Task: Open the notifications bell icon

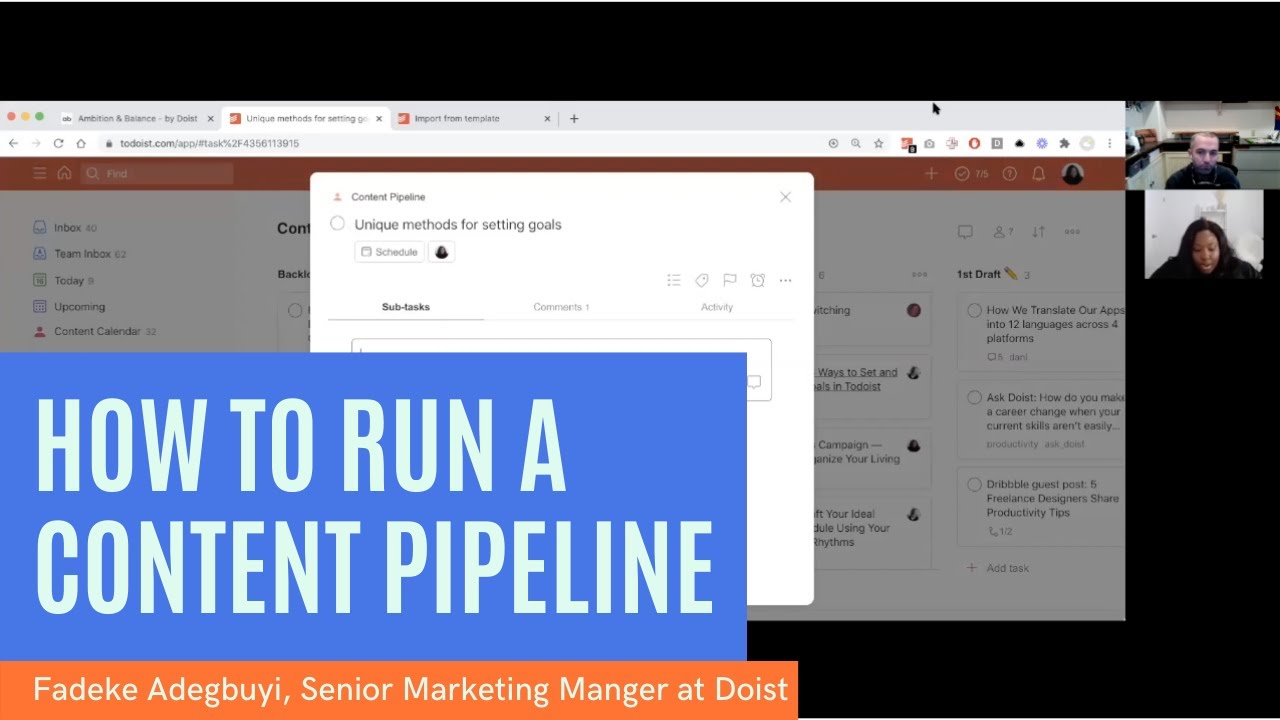Action: click(x=1039, y=174)
